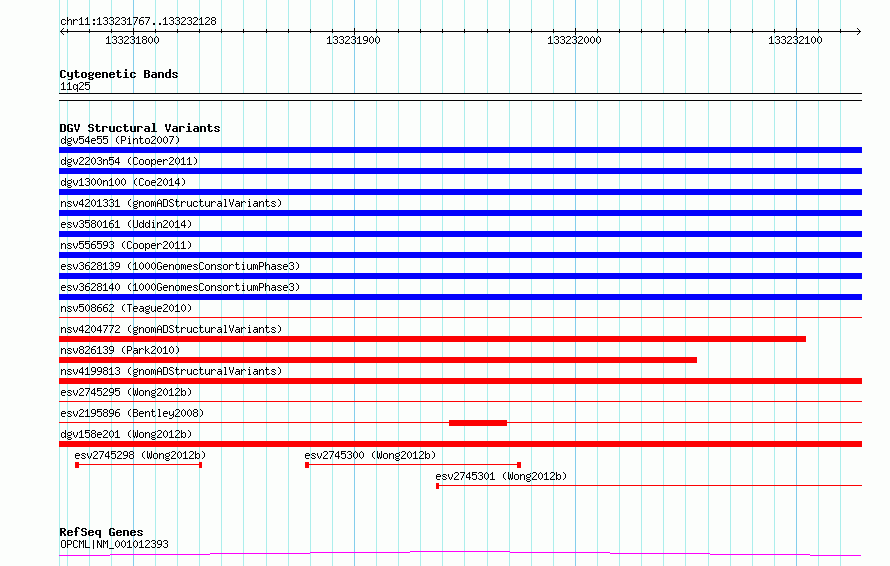
Task: Click the nsv556593 (Cooper2011) label
Action: [126, 245]
